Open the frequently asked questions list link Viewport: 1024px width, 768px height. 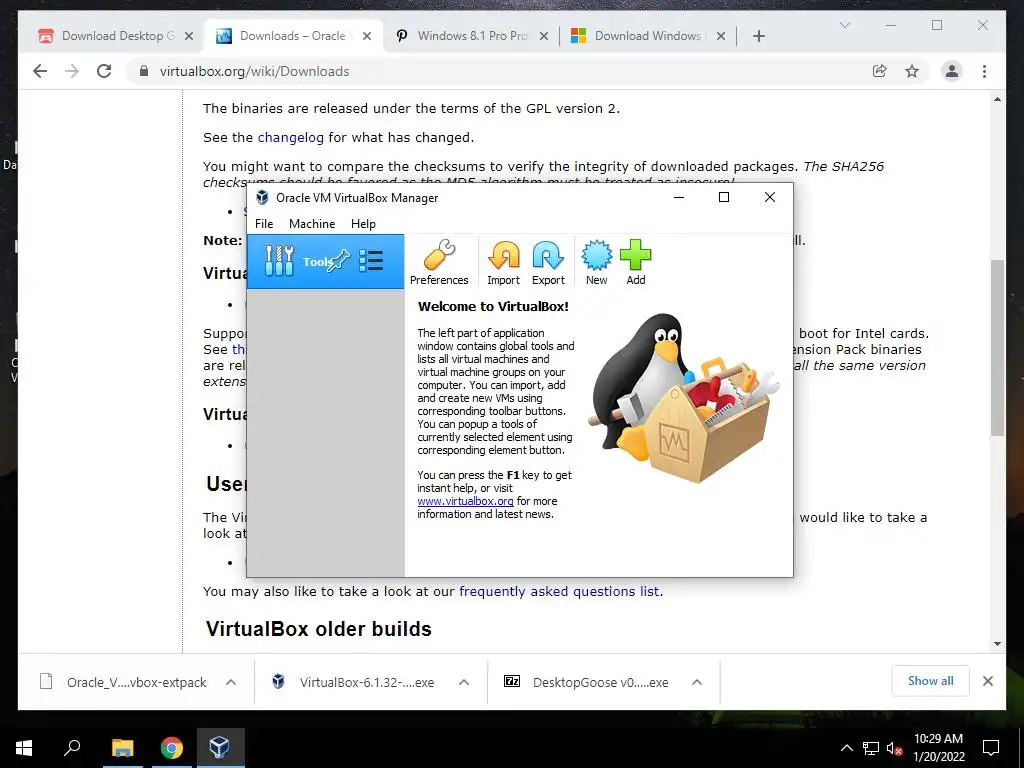point(559,591)
